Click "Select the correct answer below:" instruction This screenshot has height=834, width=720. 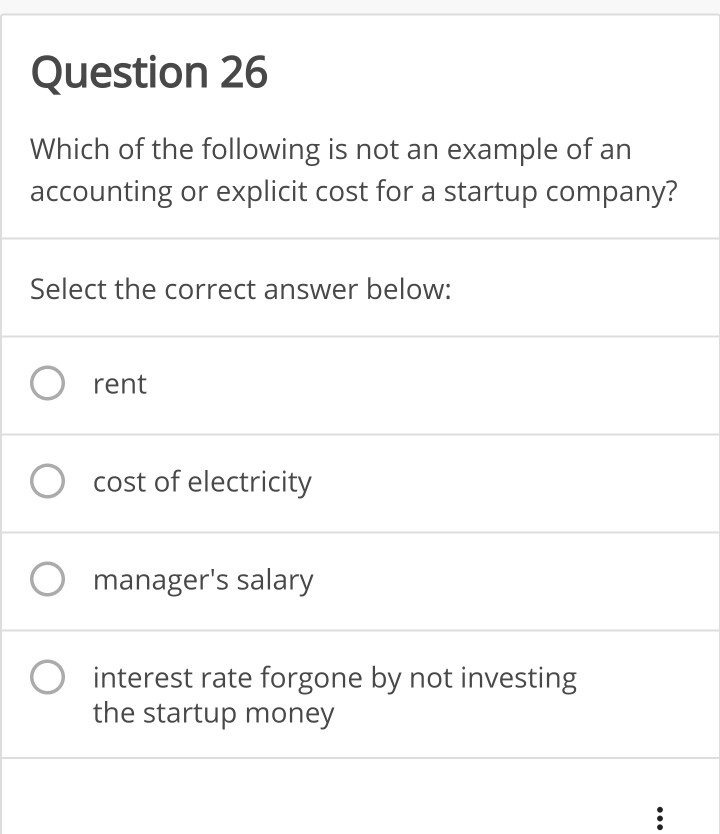240,290
